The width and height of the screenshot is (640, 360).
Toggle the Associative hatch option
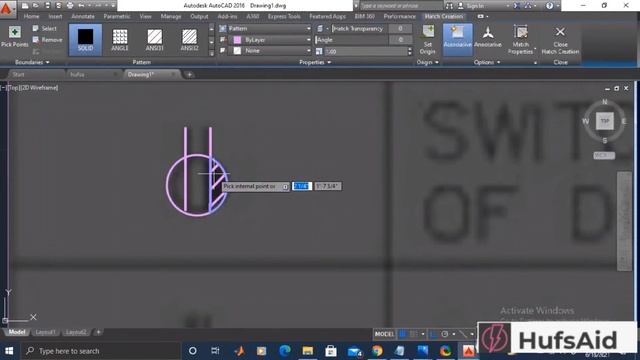coord(458,40)
